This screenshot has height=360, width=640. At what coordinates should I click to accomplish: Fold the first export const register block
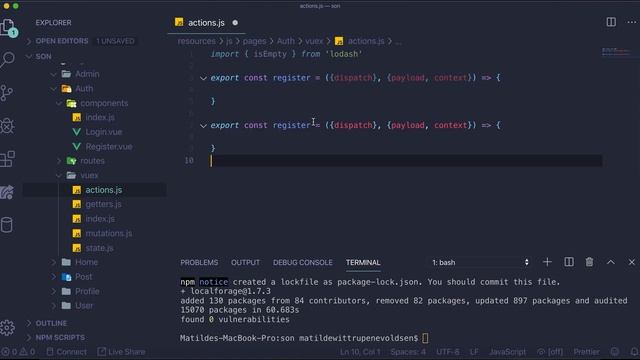(x=203, y=78)
